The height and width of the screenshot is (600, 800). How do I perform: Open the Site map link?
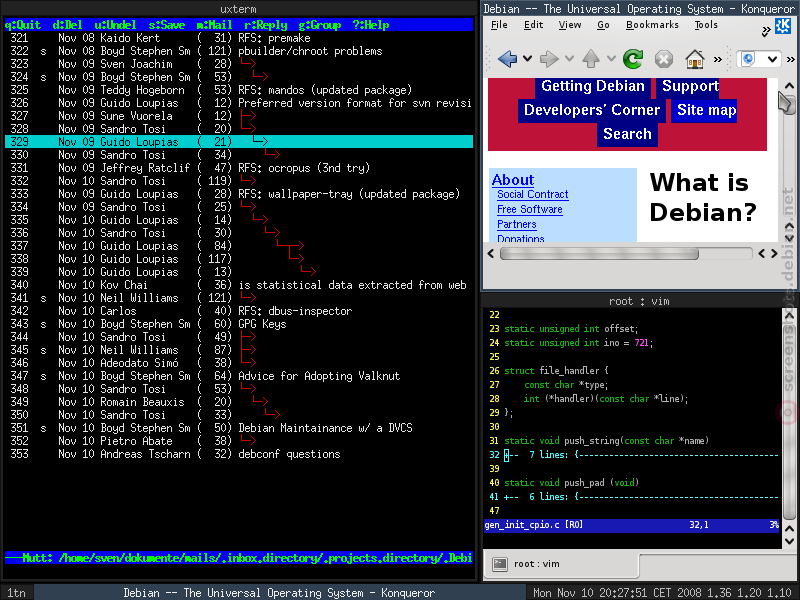pyautogui.click(x=707, y=110)
